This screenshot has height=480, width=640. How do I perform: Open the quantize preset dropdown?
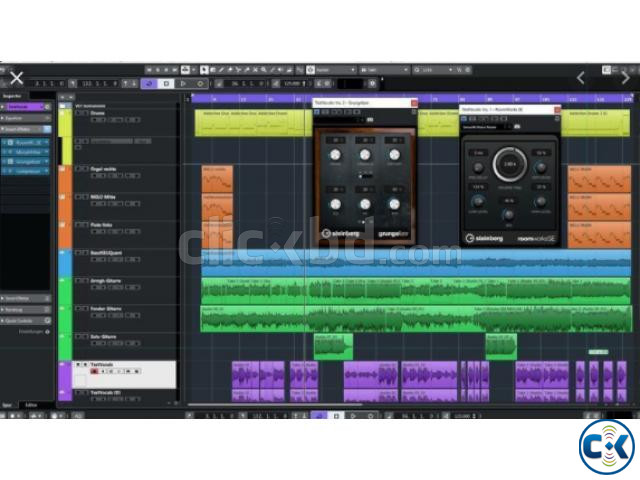(x=433, y=70)
